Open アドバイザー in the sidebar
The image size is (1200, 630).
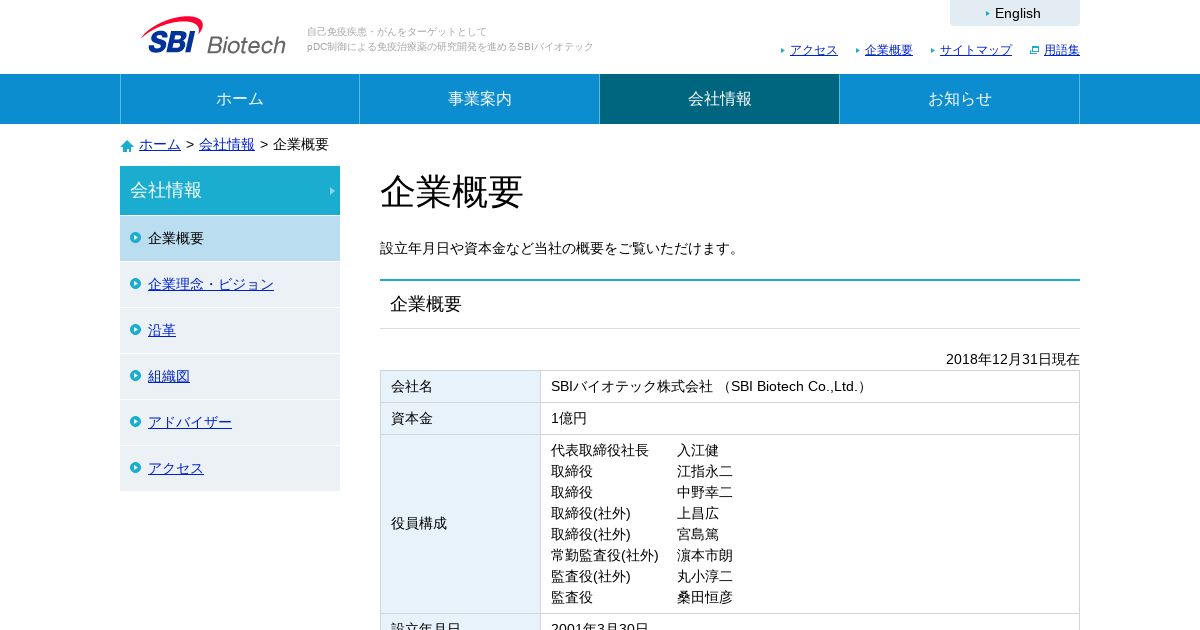(190, 422)
